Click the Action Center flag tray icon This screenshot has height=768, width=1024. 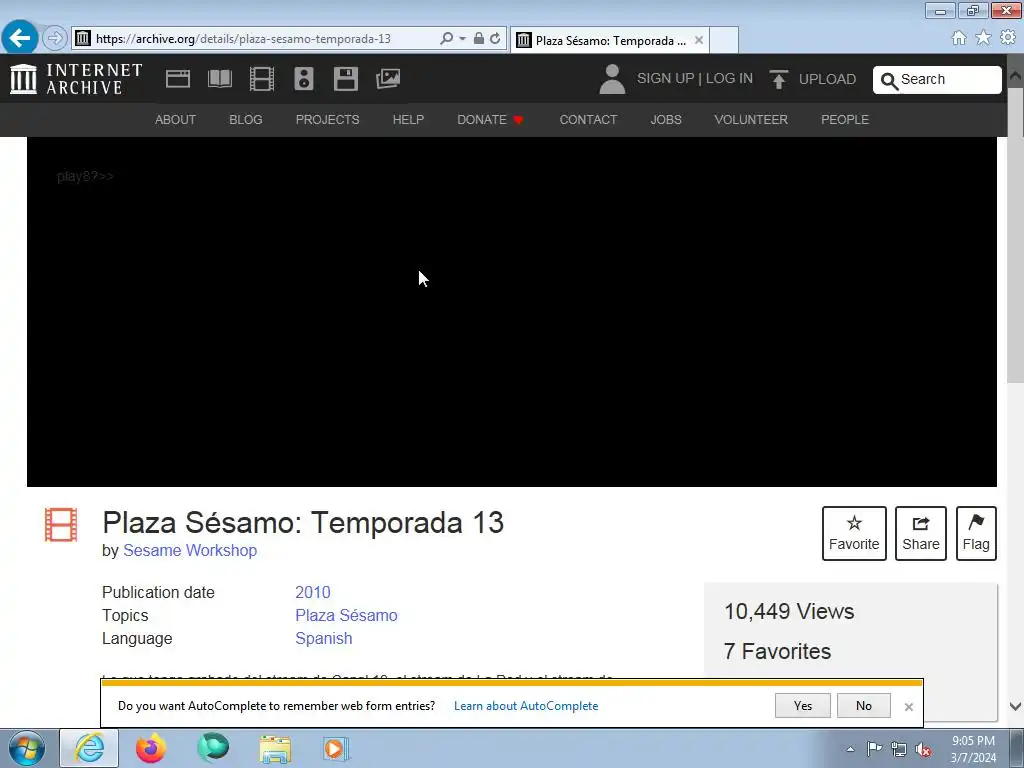pos(874,749)
